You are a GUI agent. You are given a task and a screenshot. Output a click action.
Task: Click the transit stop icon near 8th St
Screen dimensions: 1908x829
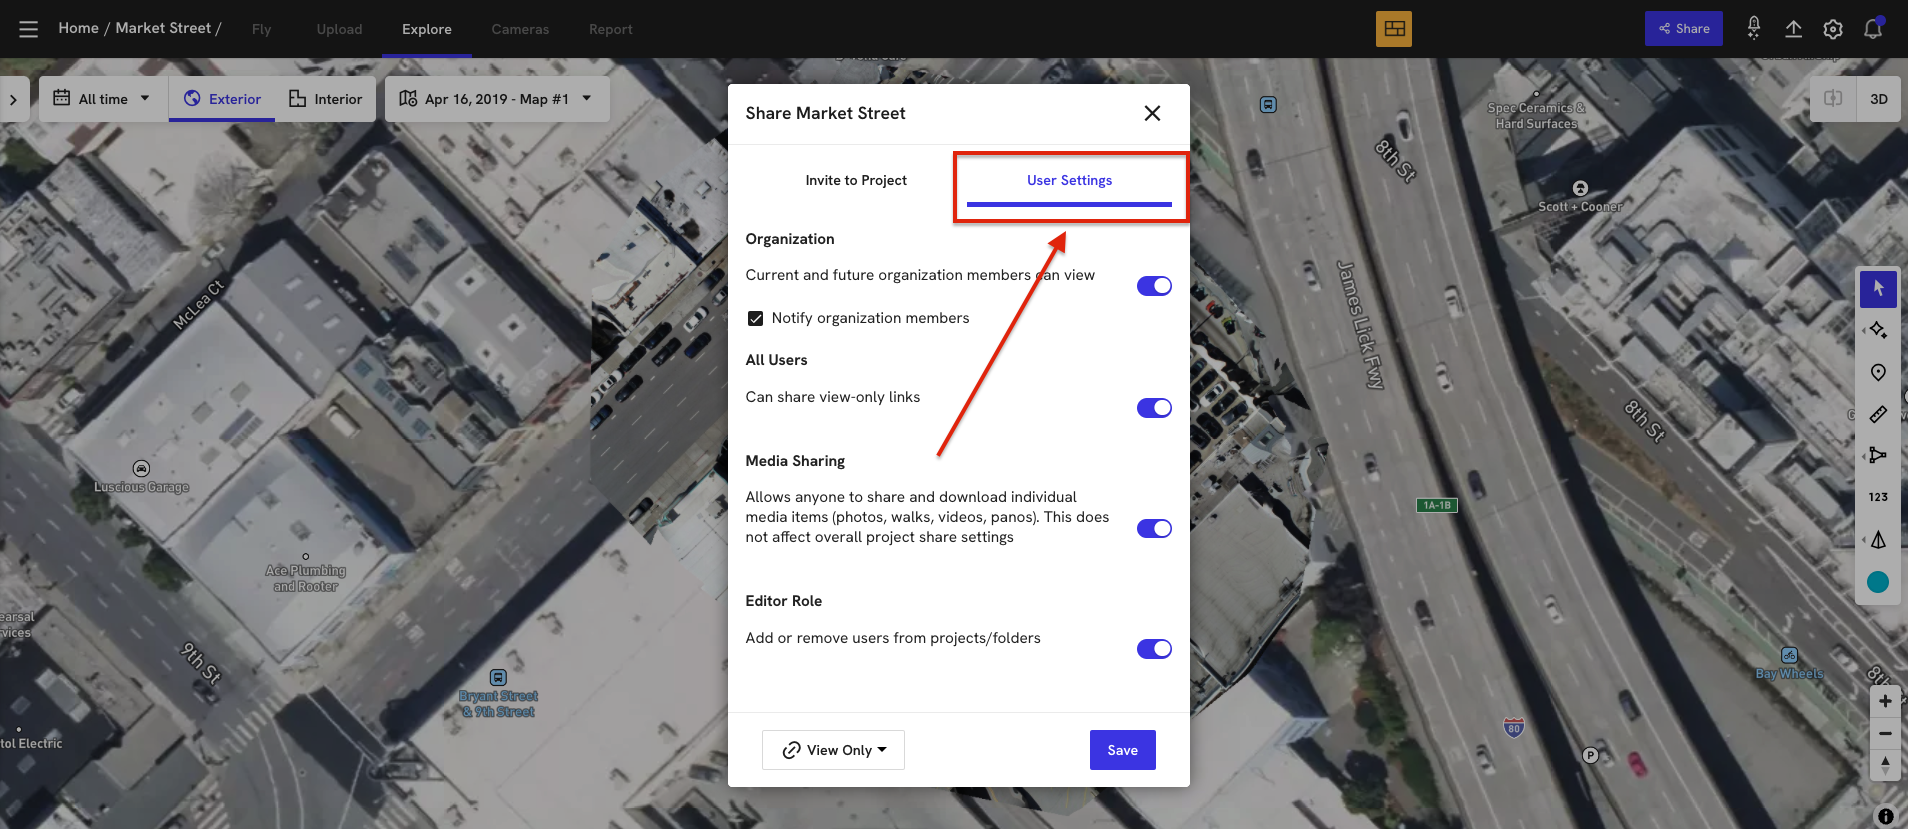click(x=1268, y=105)
